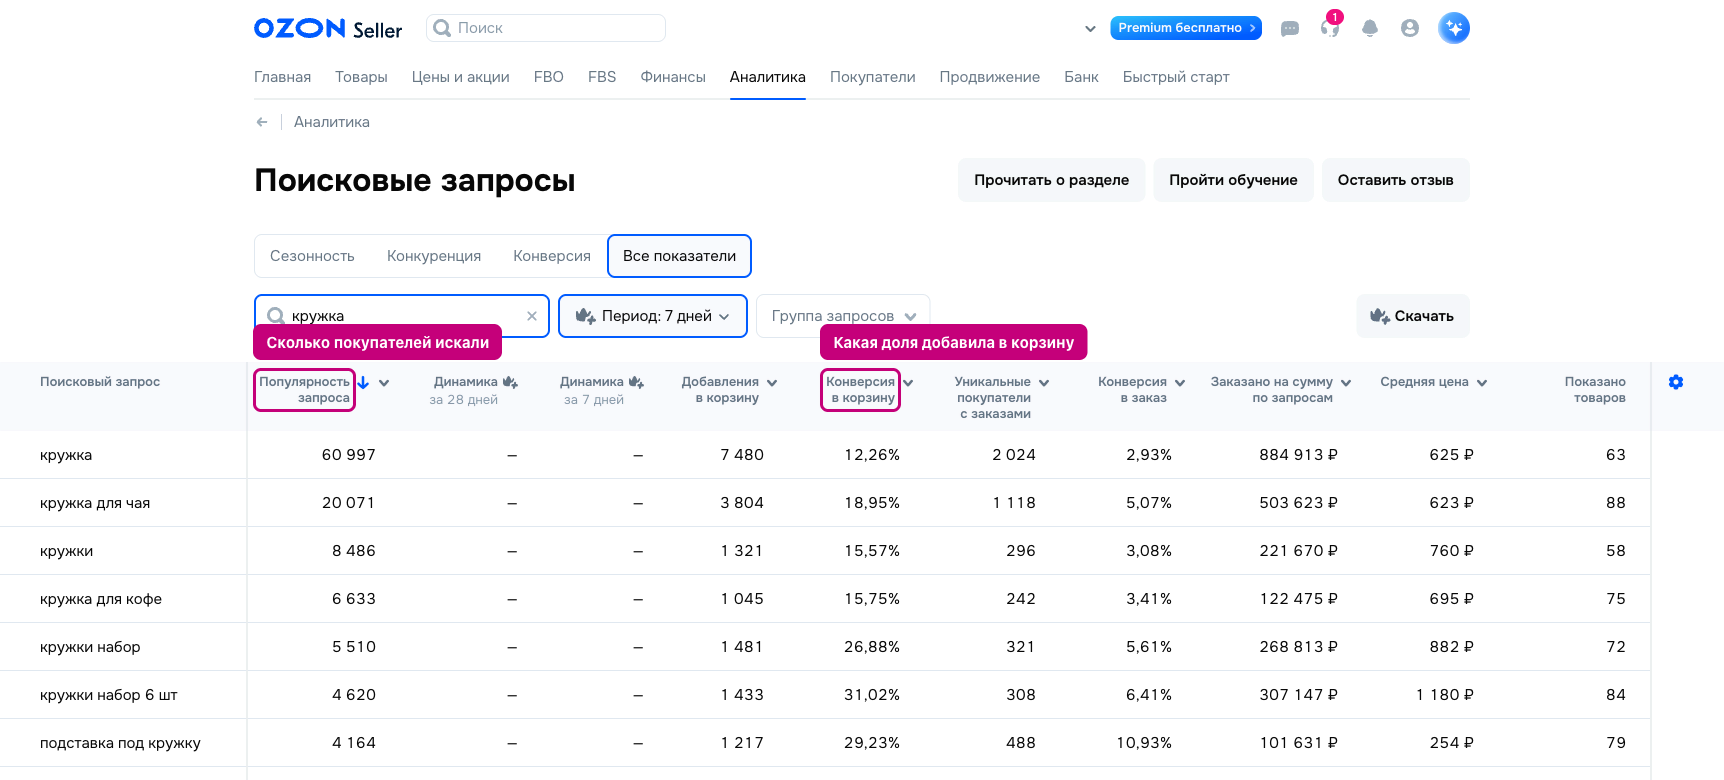The image size is (1724, 780).
Task: Expand Заказано на сумму column chevron
Action: pos(1346,383)
